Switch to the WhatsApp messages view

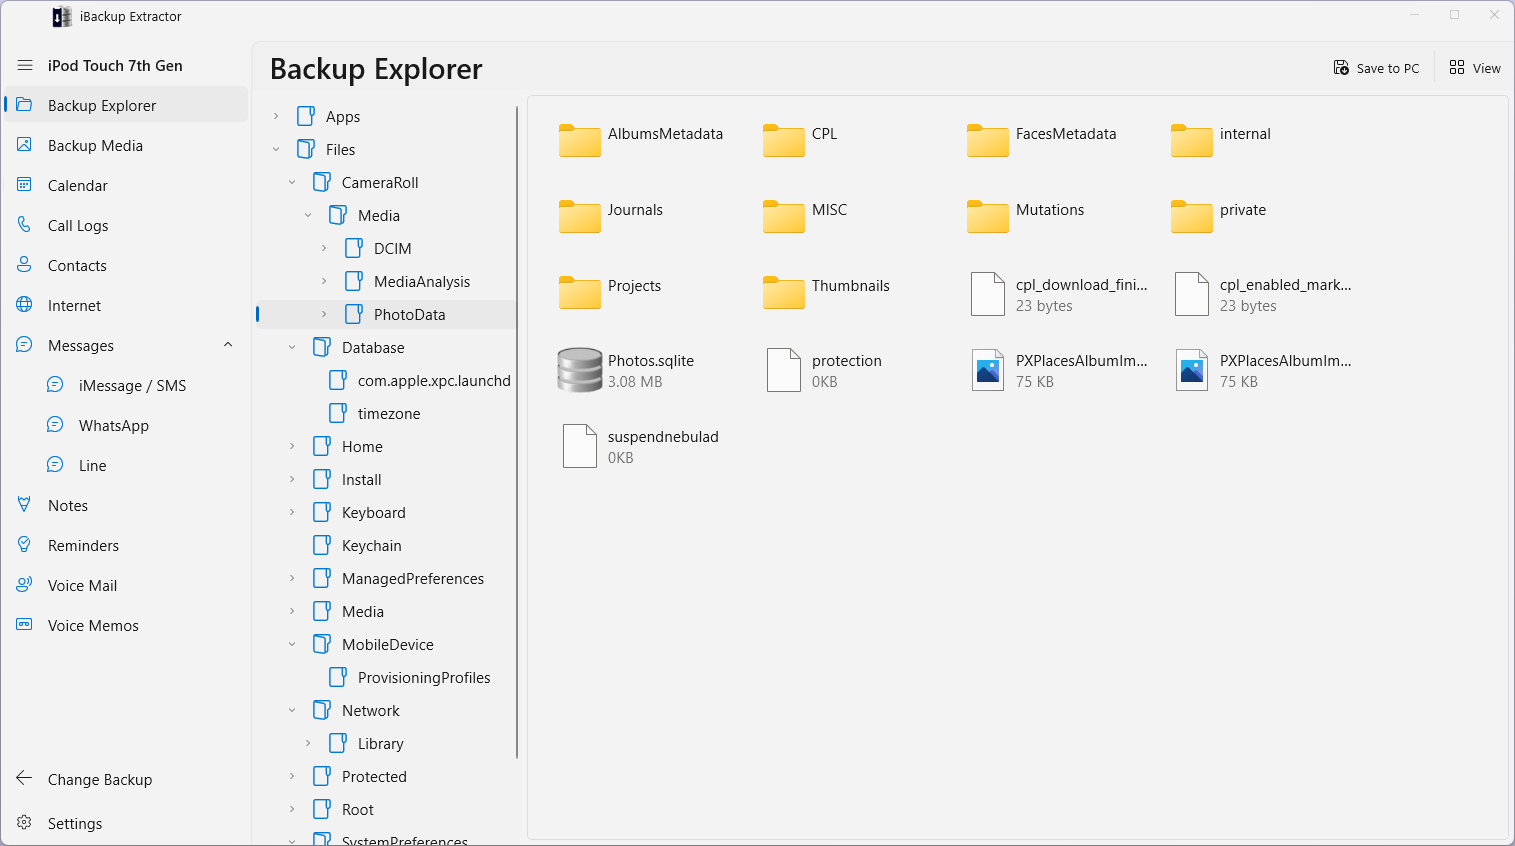tap(111, 425)
